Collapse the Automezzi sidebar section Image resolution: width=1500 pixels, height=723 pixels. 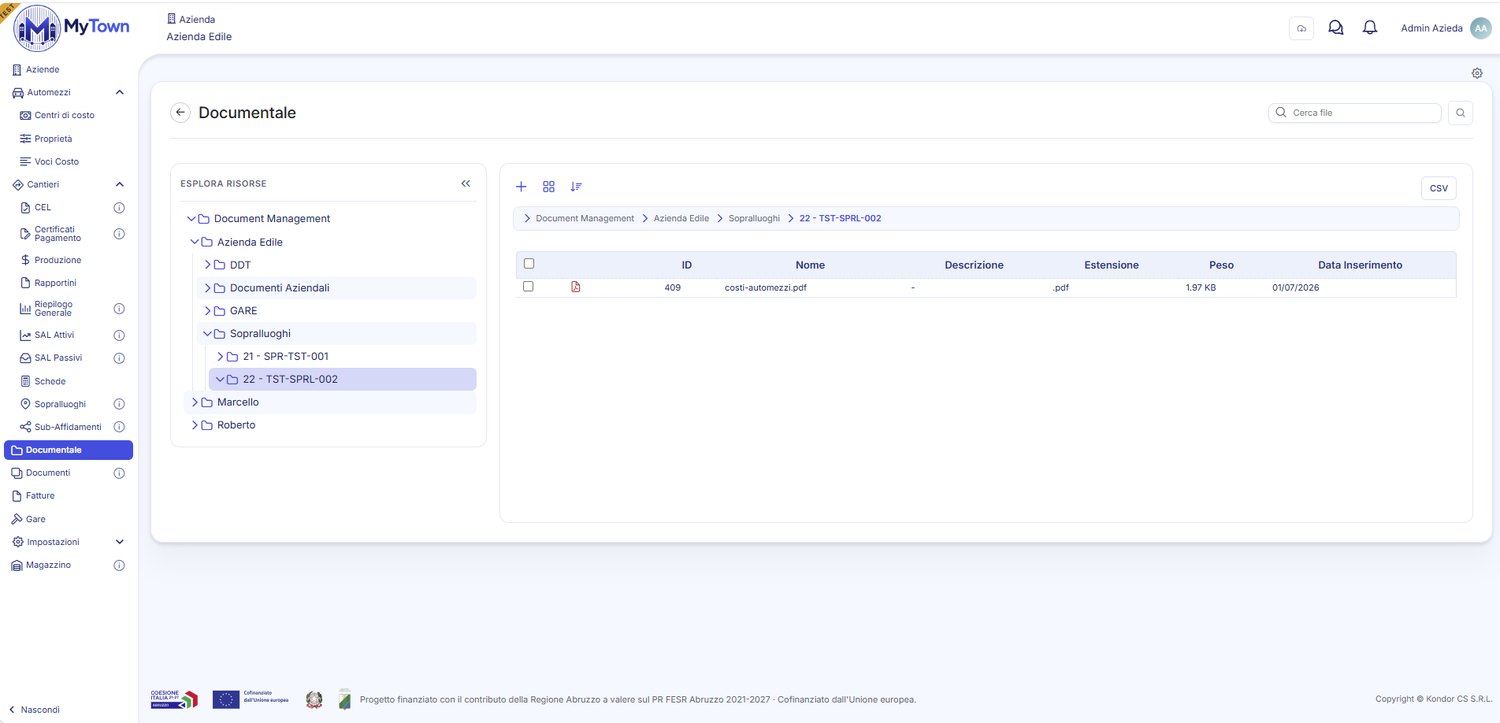[x=120, y=92]
